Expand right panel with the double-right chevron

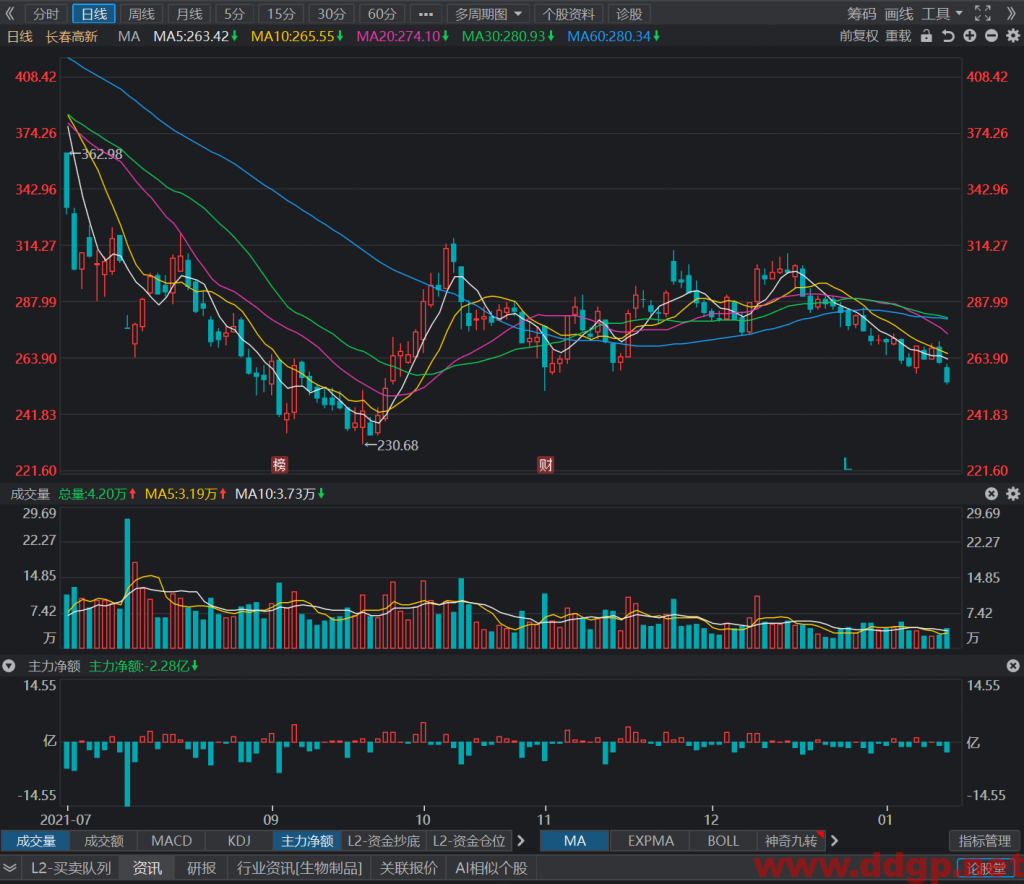tap(1012, 14)
